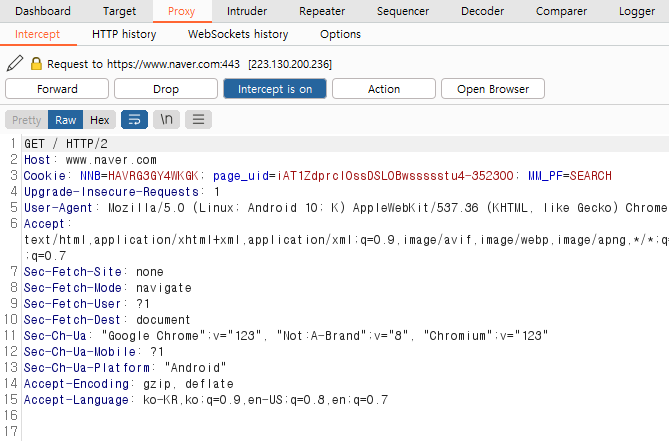Screen dimensions: 669x441
Task: Click the MM_PF cookie value SEARCH
Action: [591, 176]
